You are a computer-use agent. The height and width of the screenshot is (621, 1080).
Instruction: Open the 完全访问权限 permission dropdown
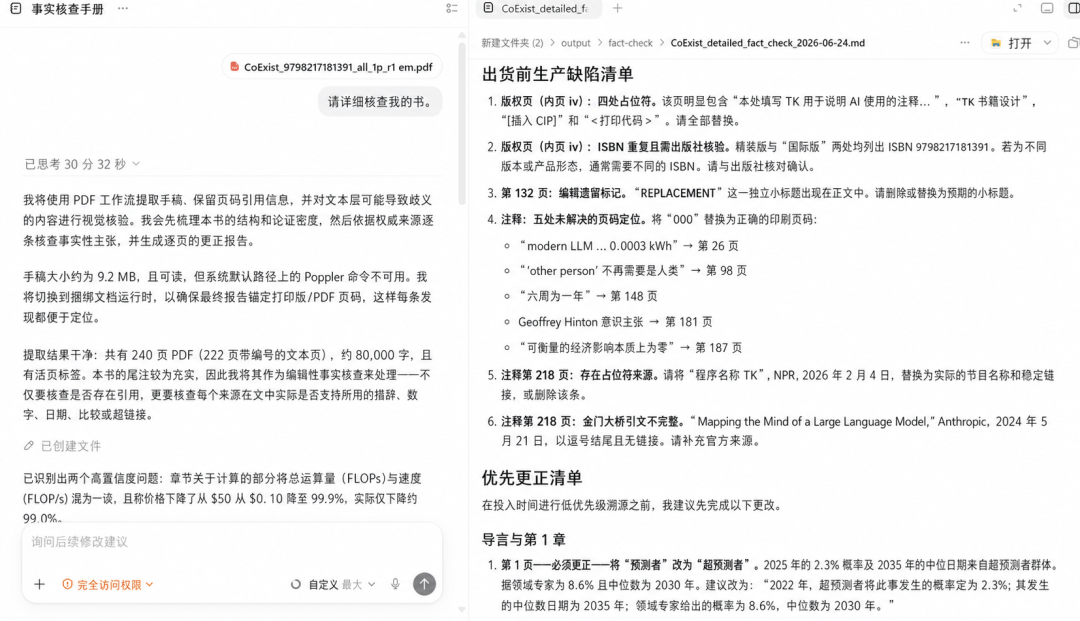click(x=108, y=585)
